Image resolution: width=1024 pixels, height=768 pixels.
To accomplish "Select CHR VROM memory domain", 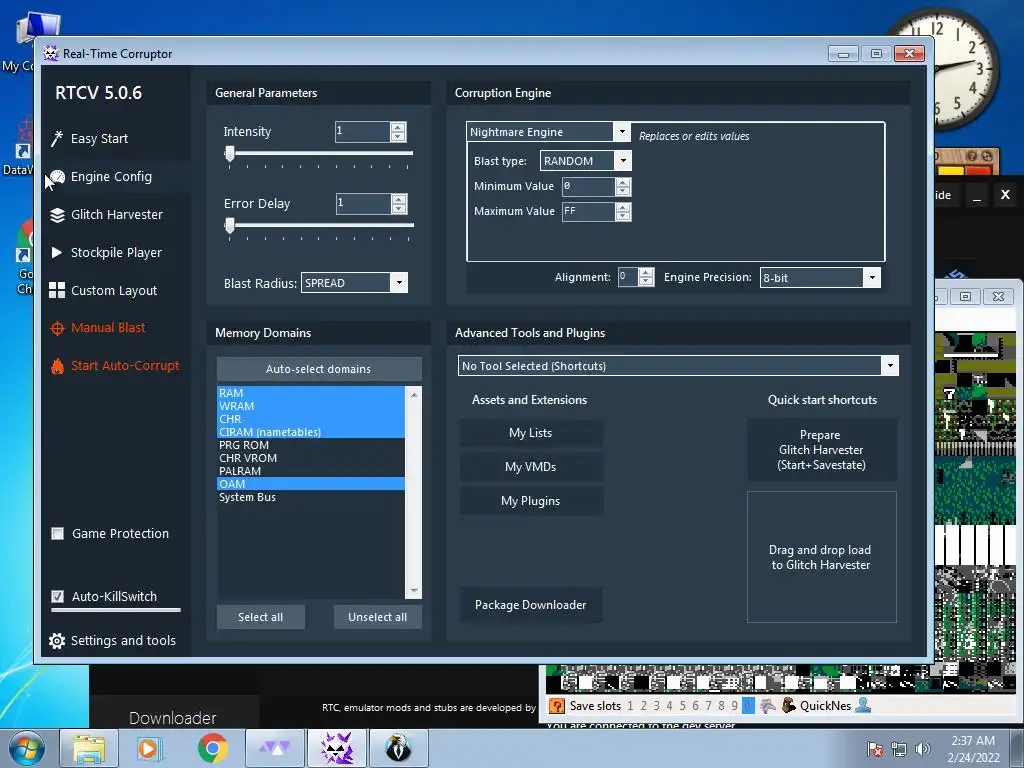I will click(311, 458).
